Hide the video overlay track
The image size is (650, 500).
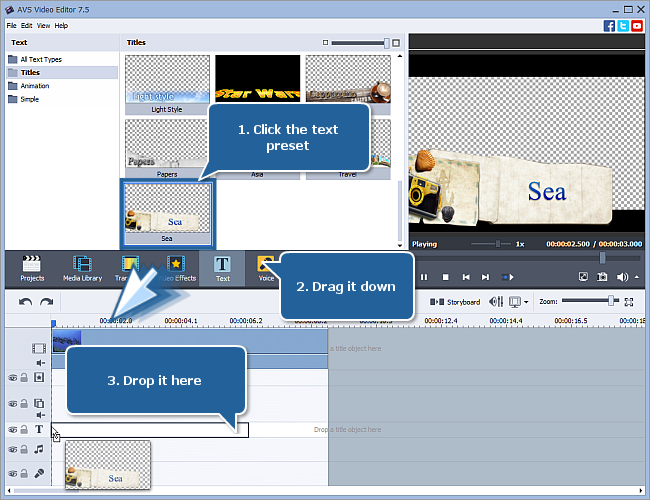(13, 403)
